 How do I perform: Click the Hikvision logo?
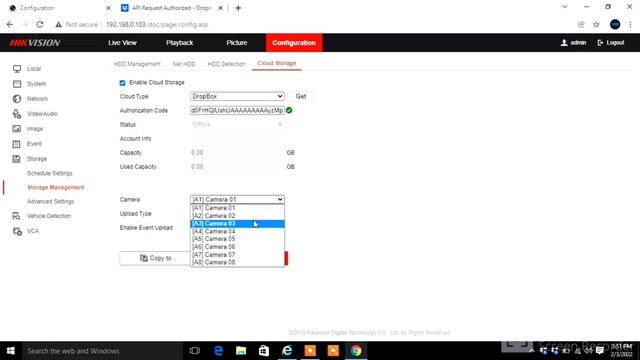click(x=35, y=43)
